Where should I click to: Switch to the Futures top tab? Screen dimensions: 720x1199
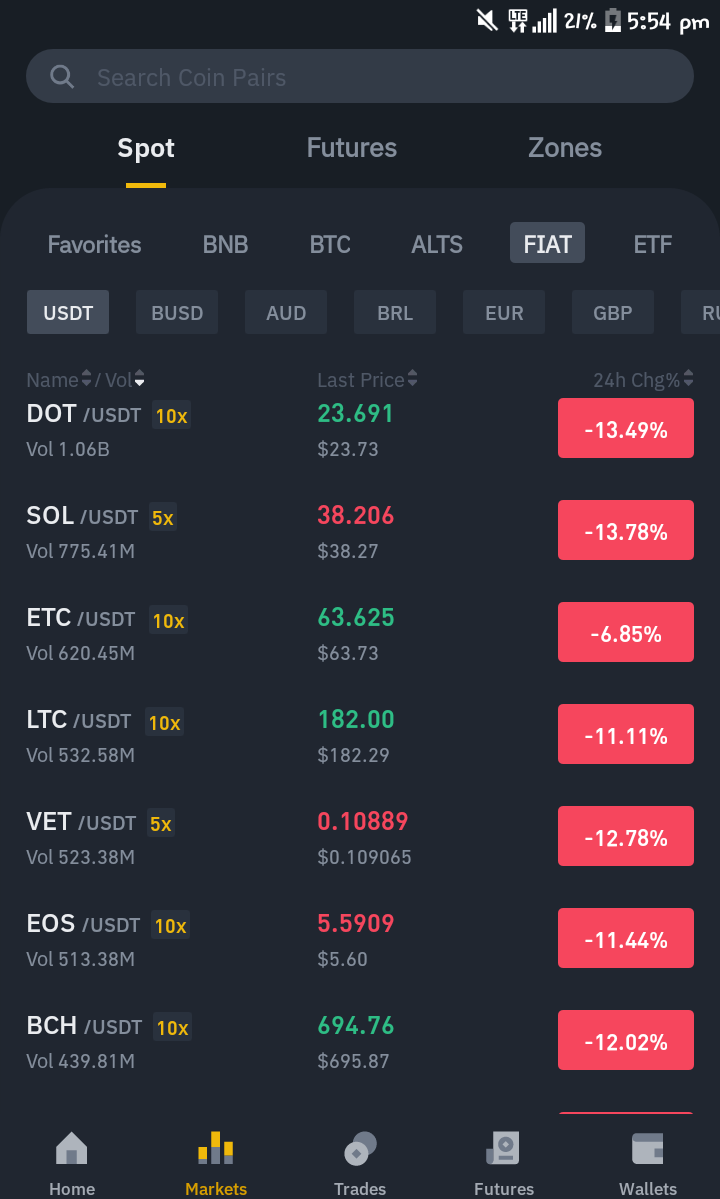pos(352,148)
